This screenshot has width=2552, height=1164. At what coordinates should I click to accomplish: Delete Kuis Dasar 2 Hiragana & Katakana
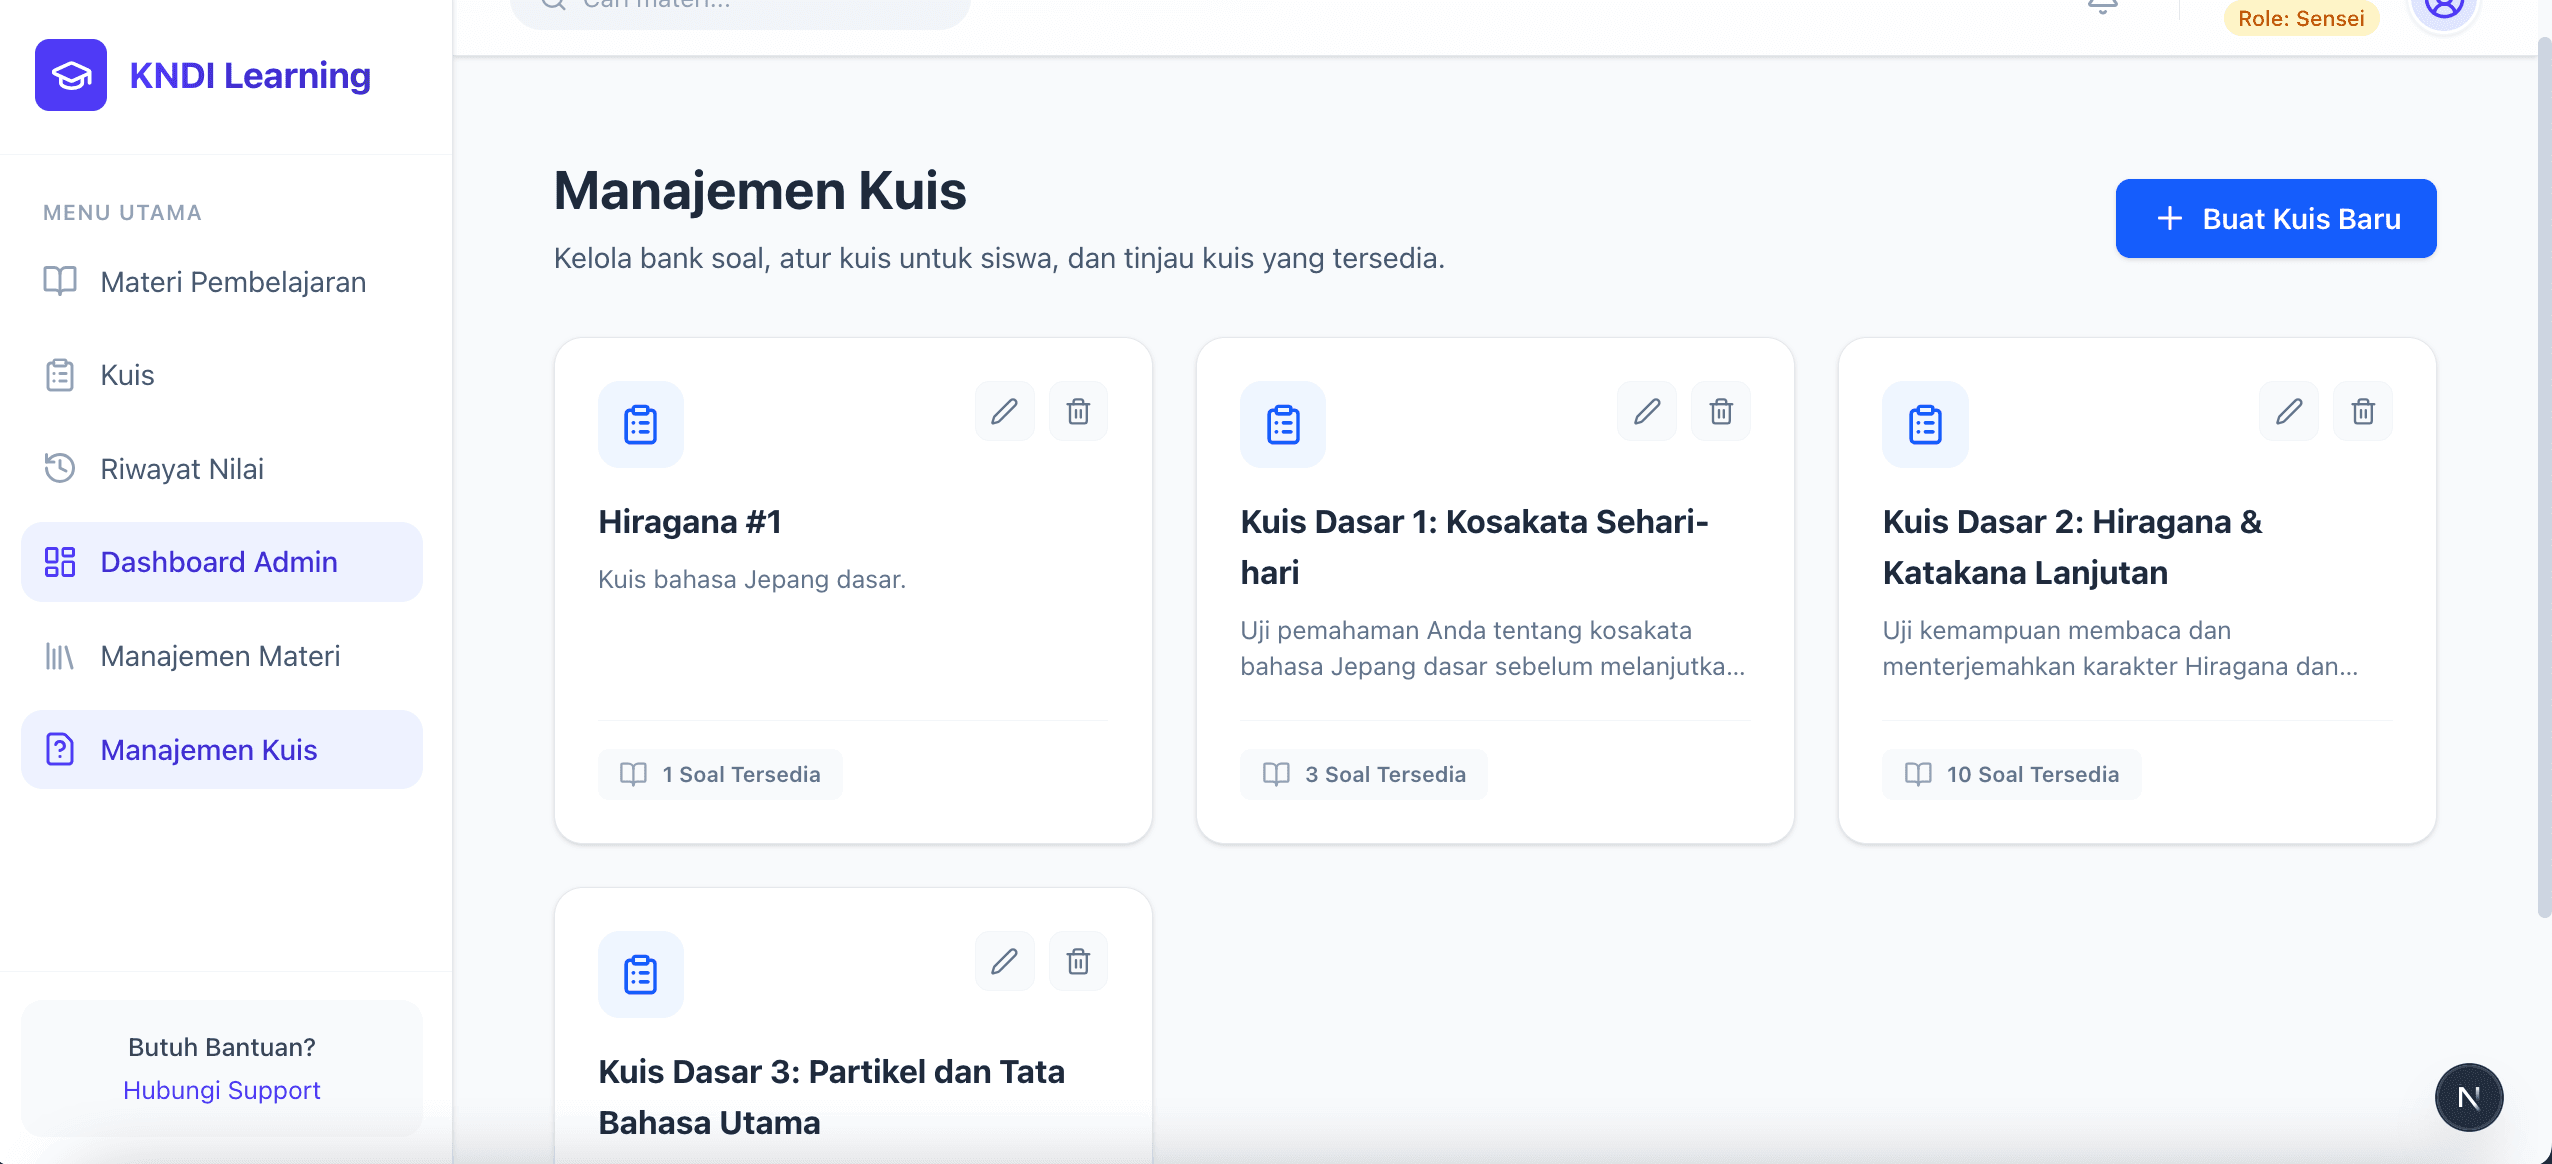tap(2363, 411)
